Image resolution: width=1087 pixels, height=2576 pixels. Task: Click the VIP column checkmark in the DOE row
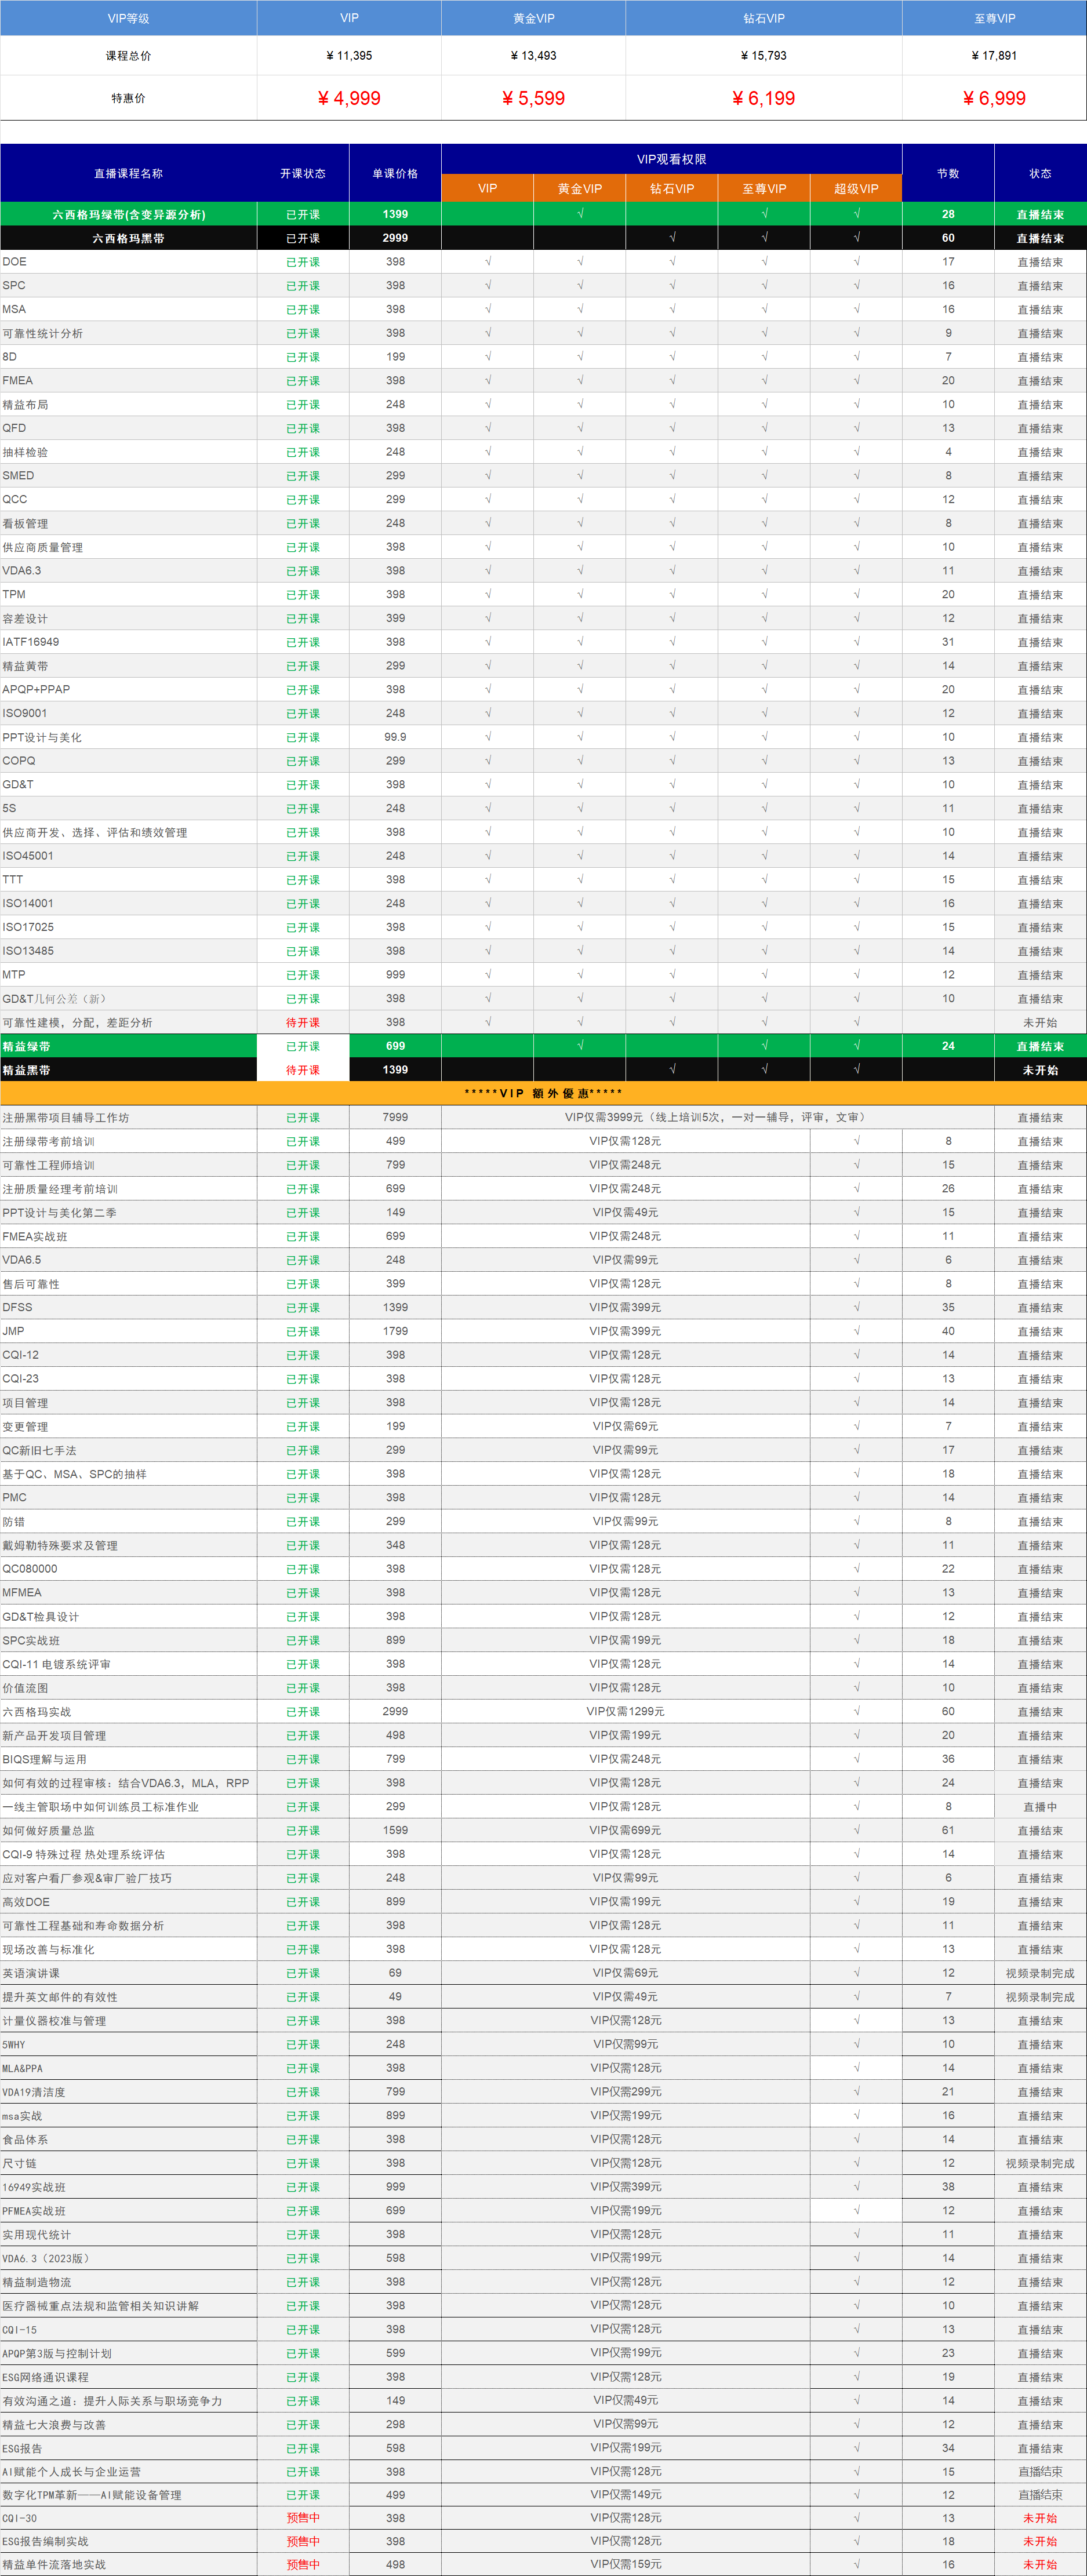click(x=487, y=262)
